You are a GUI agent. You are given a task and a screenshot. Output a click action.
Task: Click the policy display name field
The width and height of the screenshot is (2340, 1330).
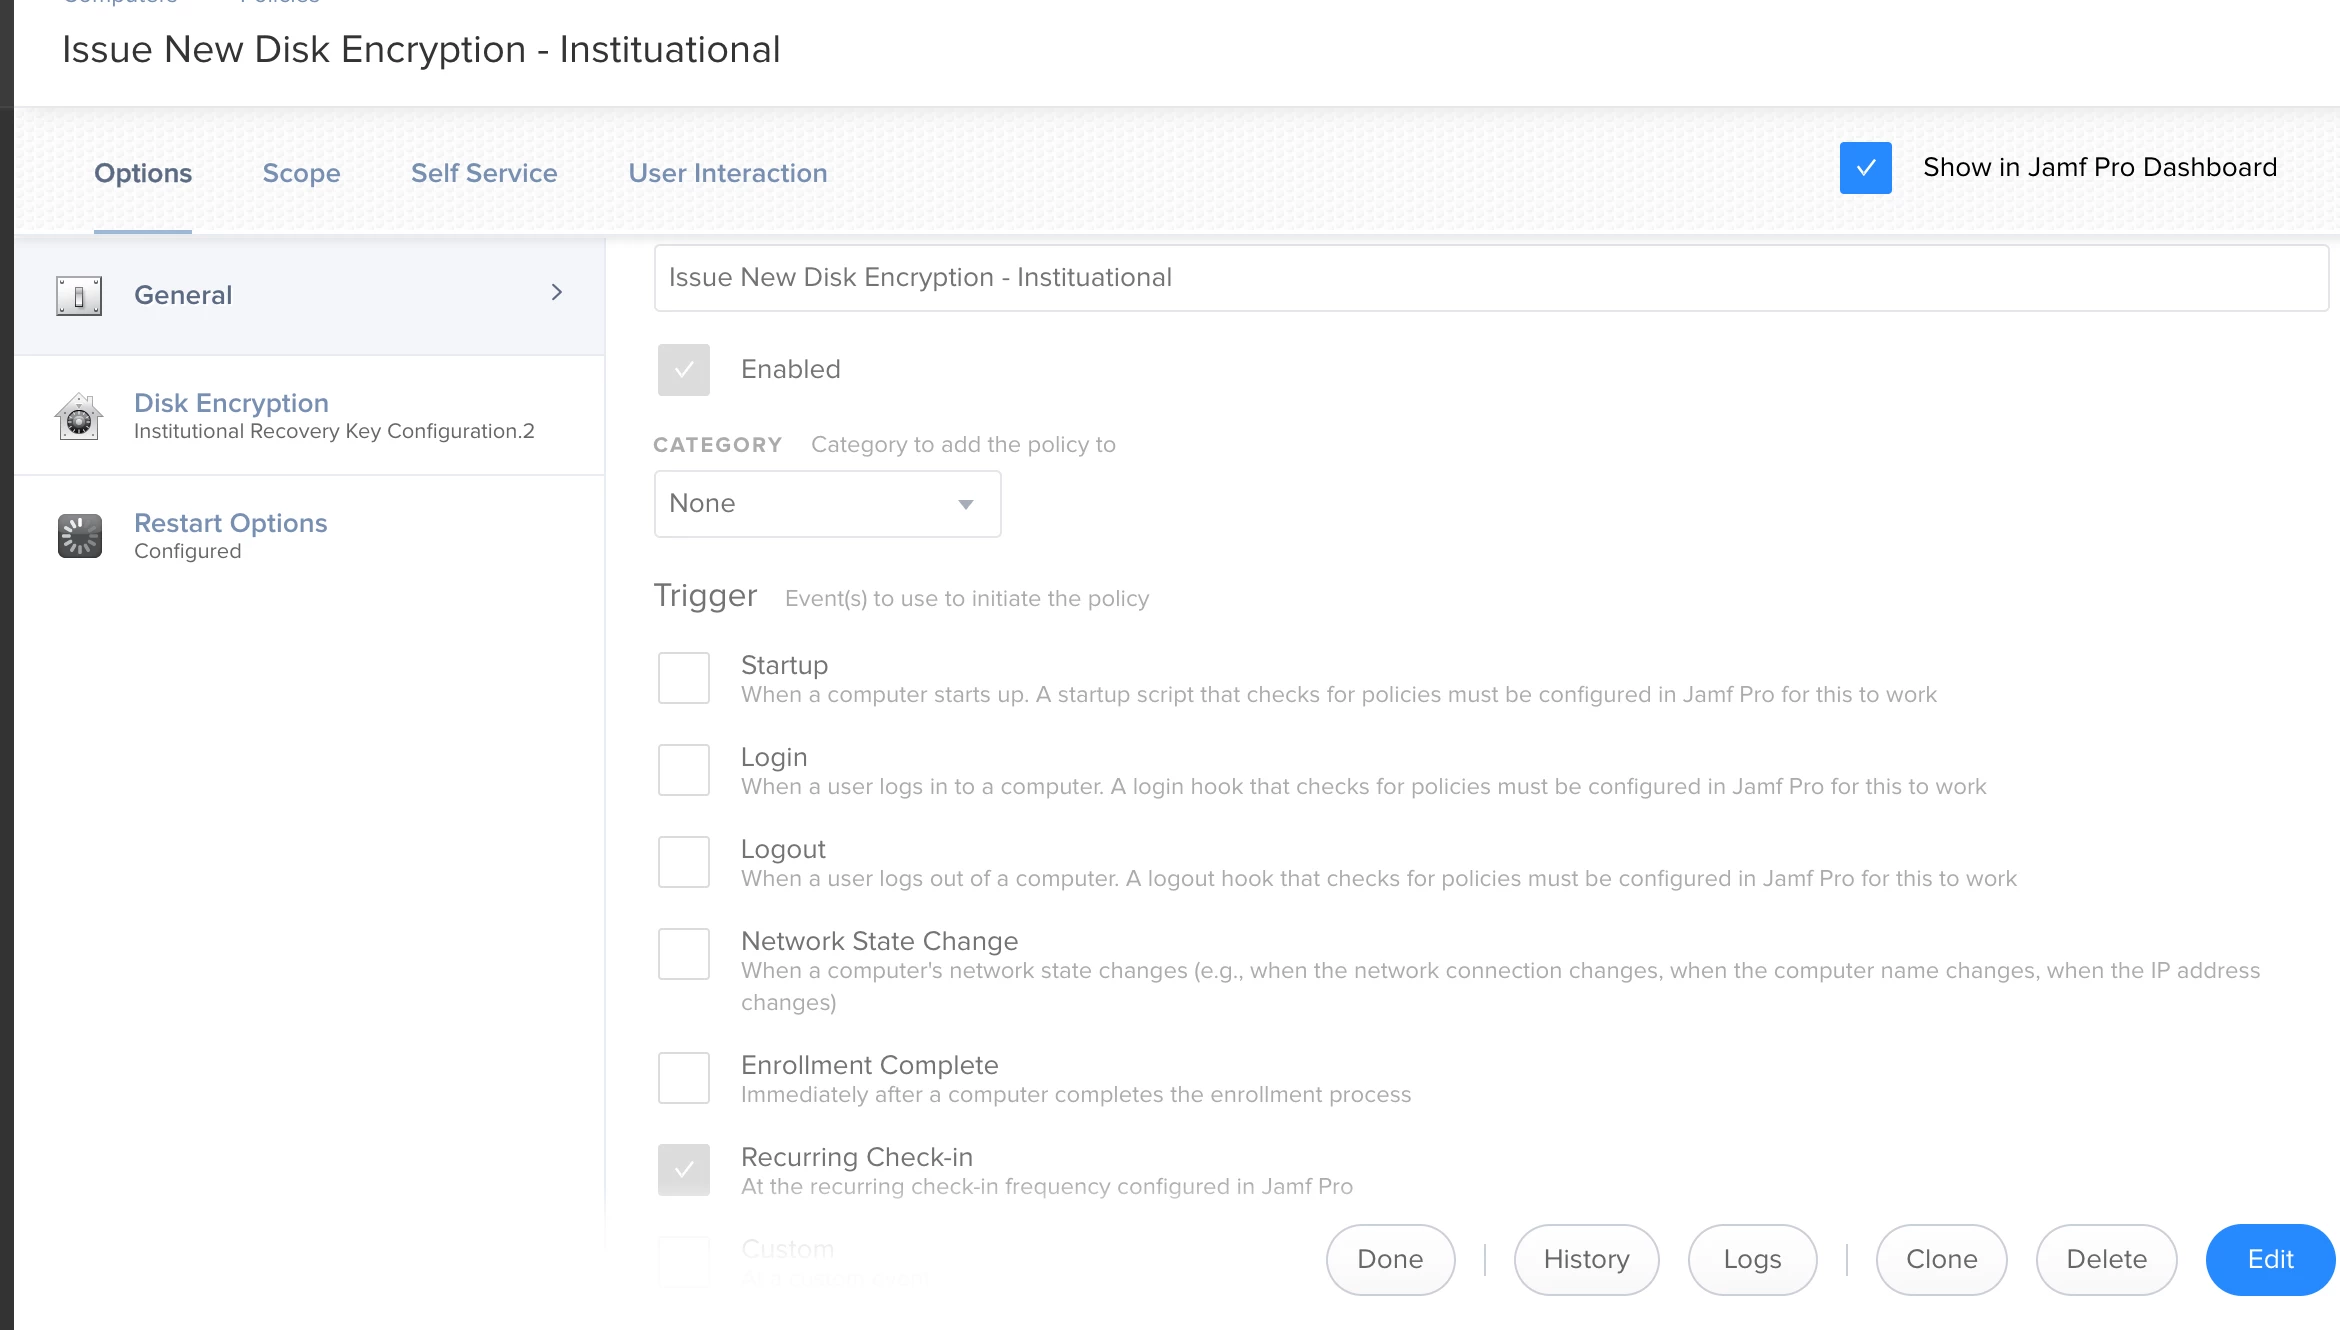point(1490,278)
